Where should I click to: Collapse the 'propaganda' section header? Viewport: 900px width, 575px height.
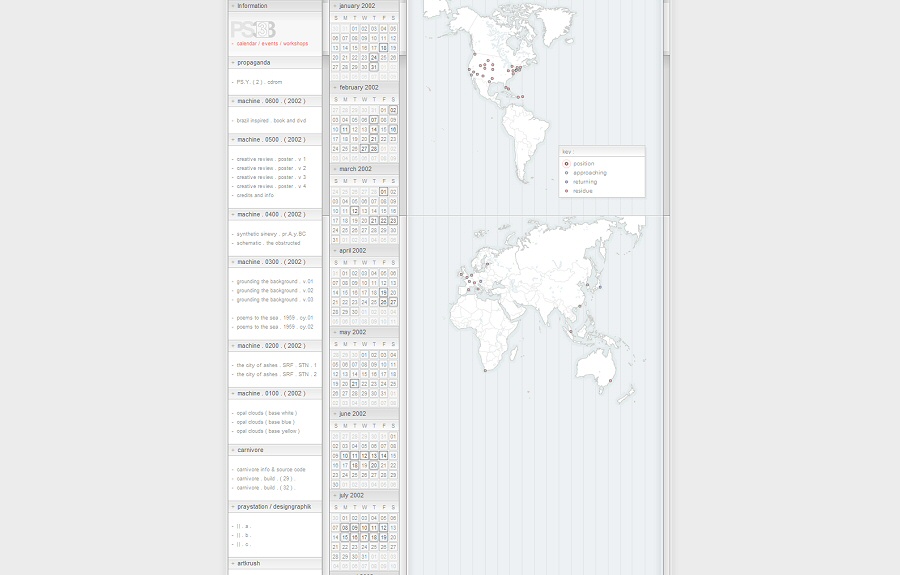tap(233, 62)
